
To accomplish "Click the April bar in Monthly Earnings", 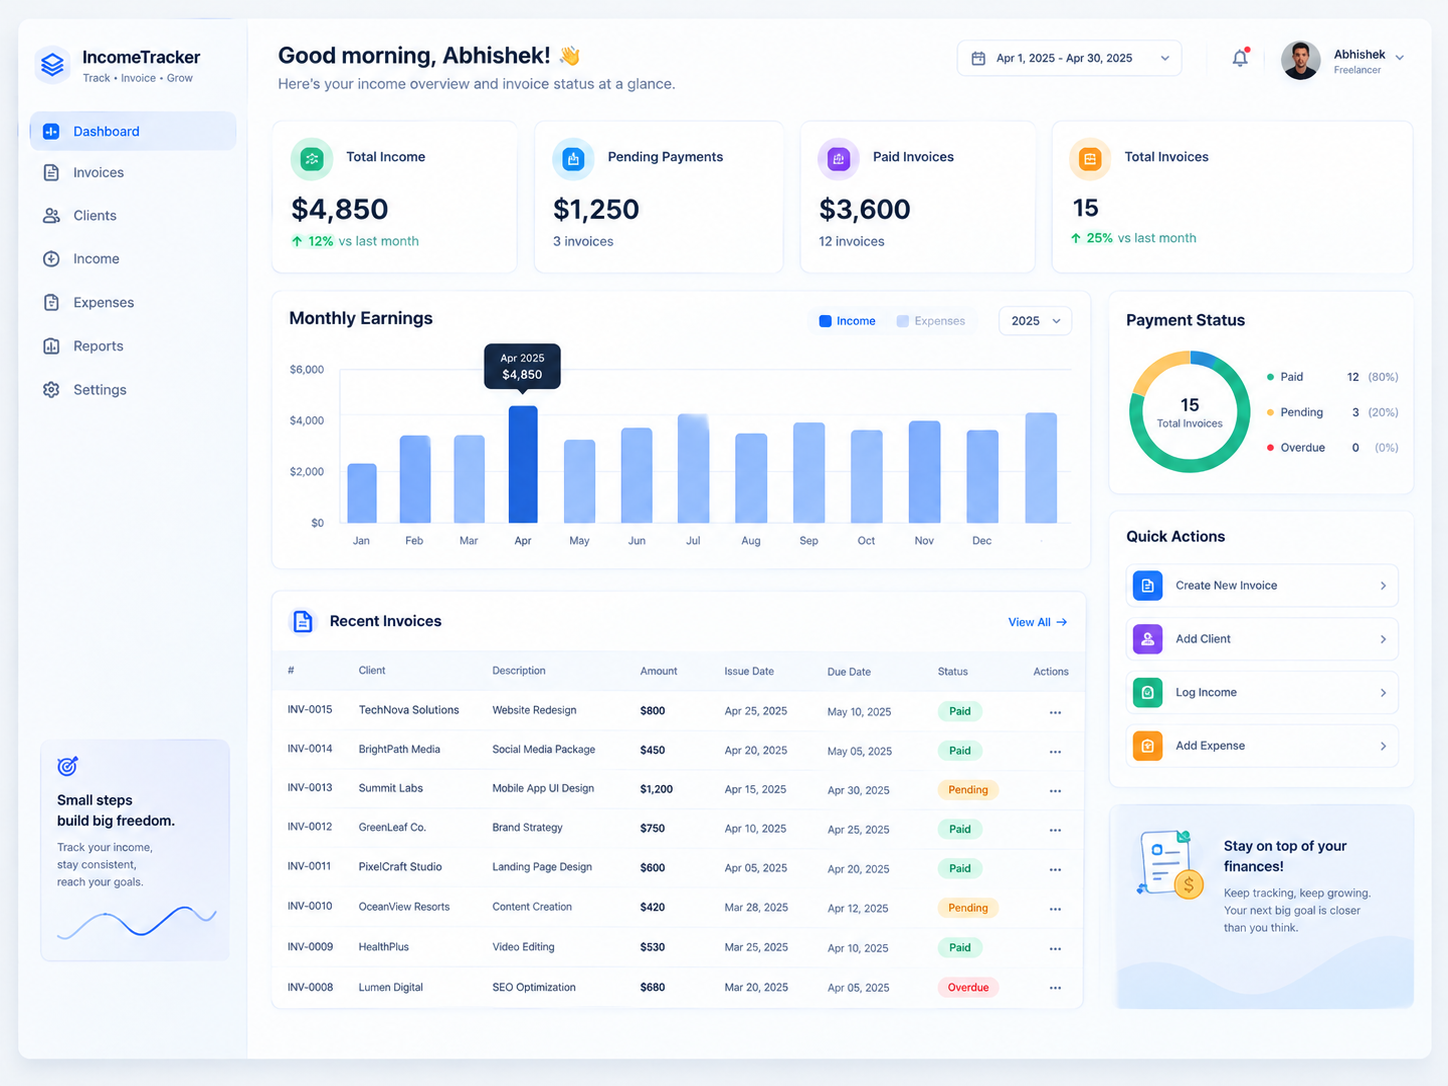I will [x=523, y=464].
